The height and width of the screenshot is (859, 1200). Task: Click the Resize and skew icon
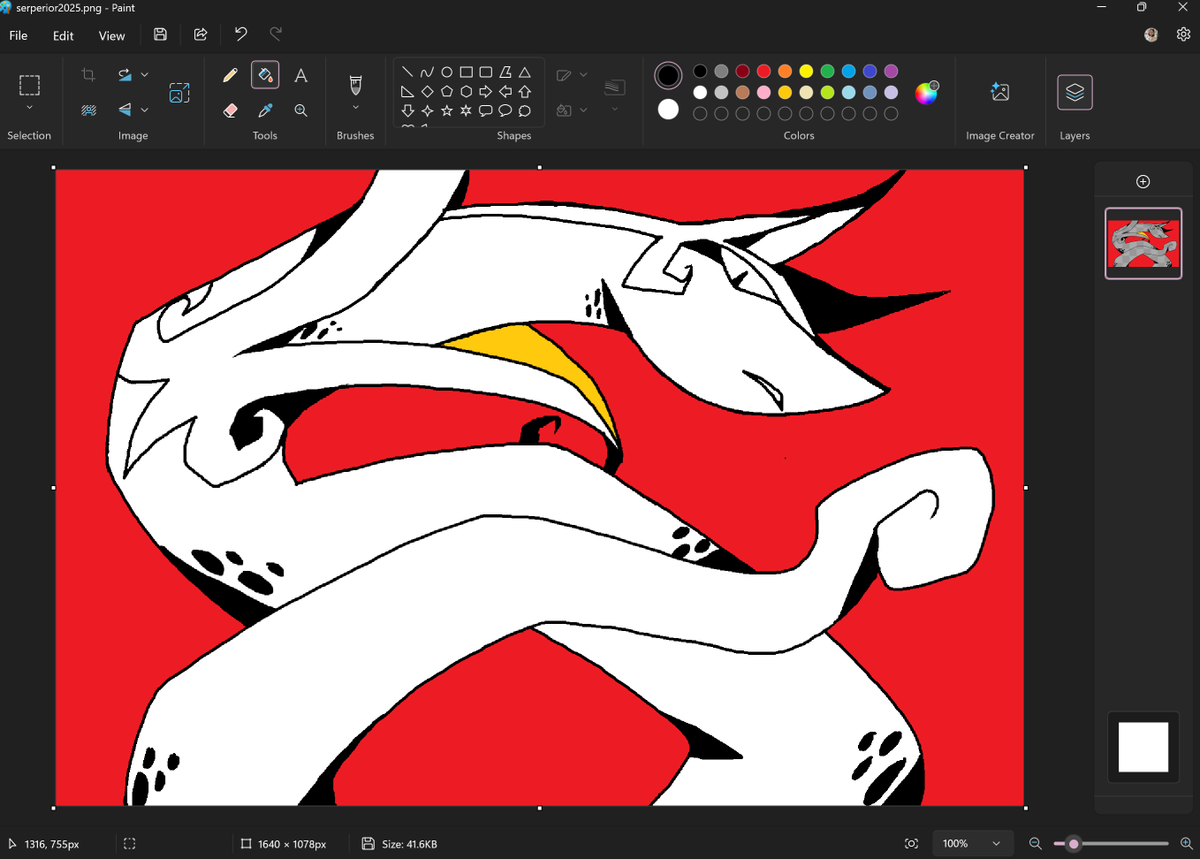pos(179,93)
